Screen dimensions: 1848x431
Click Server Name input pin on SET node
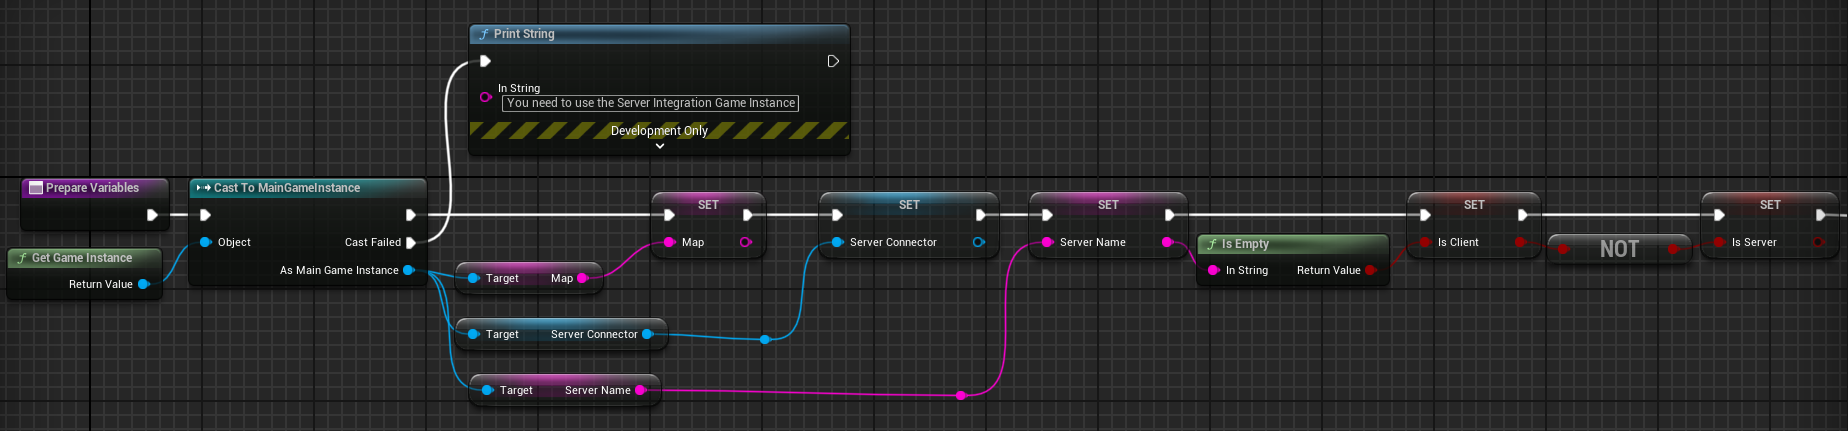(1047, 242)
